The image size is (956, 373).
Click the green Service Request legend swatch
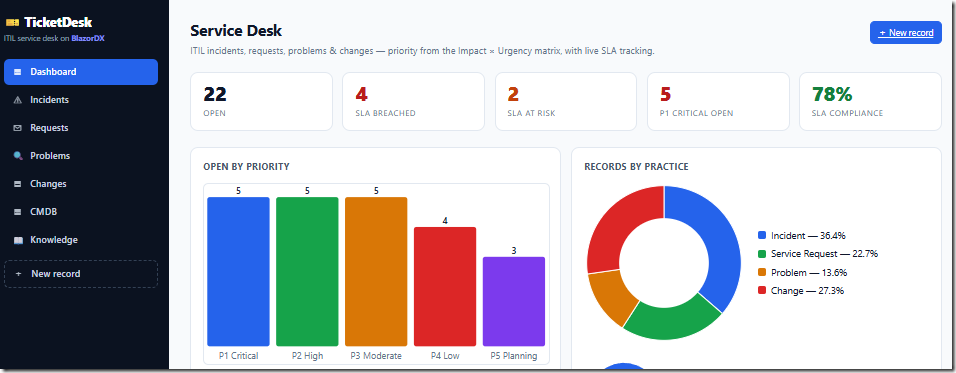[x=762, y=254]
